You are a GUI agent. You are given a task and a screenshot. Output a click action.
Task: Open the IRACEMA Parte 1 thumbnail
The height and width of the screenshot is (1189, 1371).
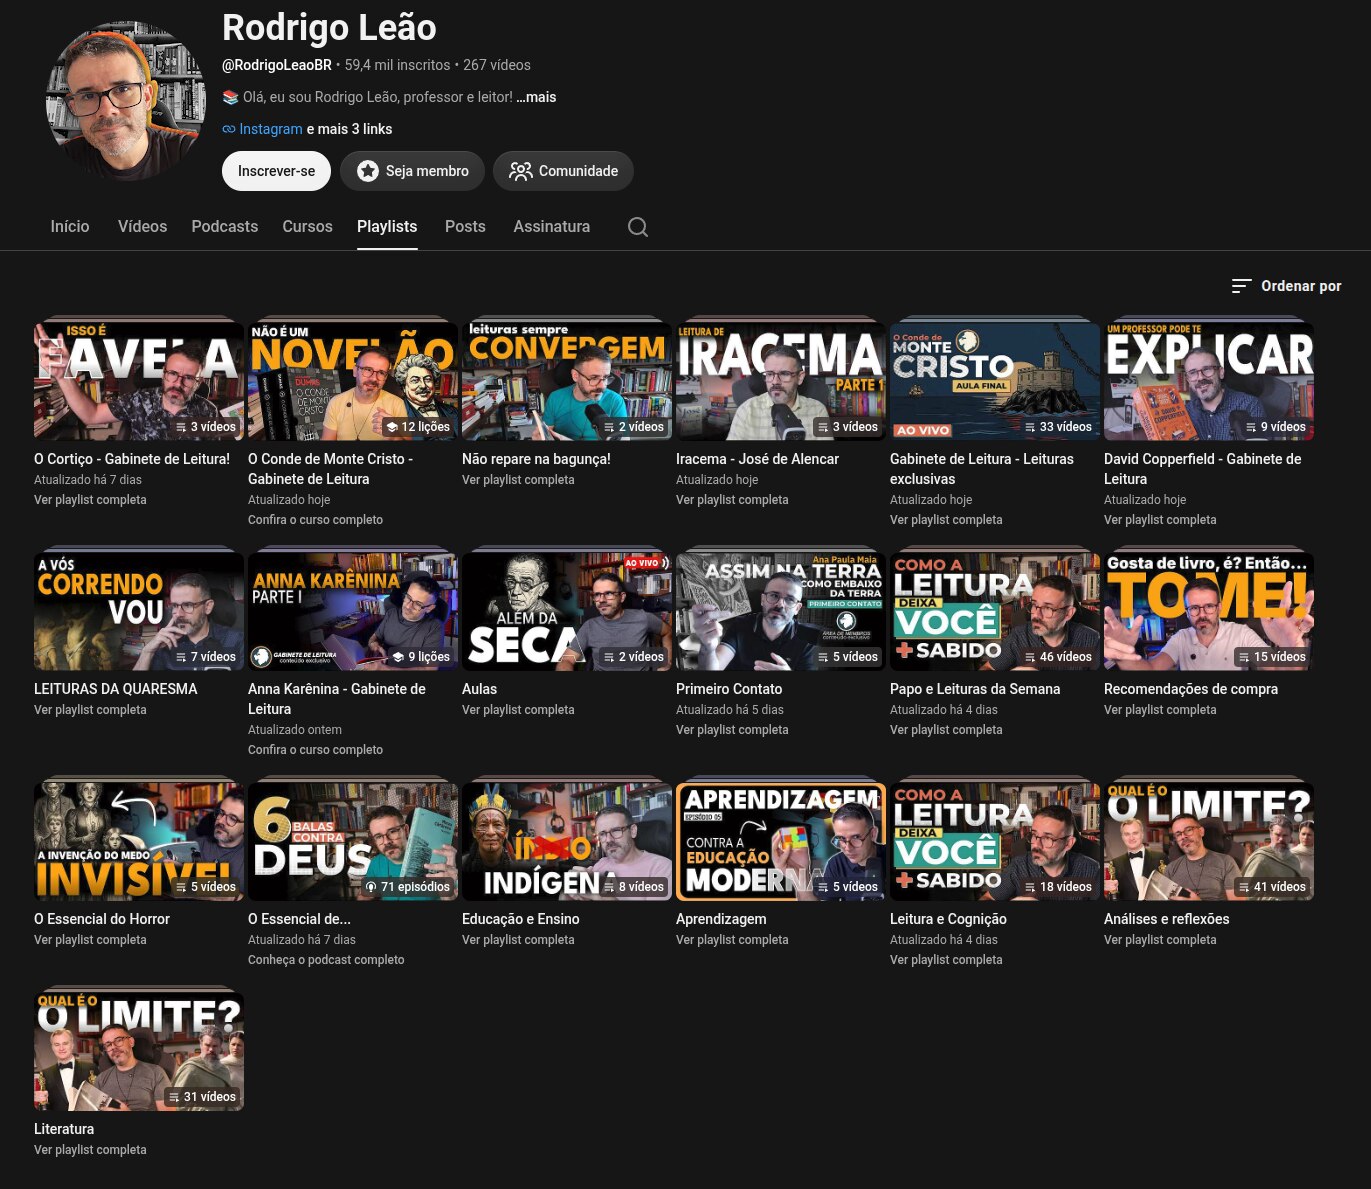pyautogui.click(x=781, y=381)
